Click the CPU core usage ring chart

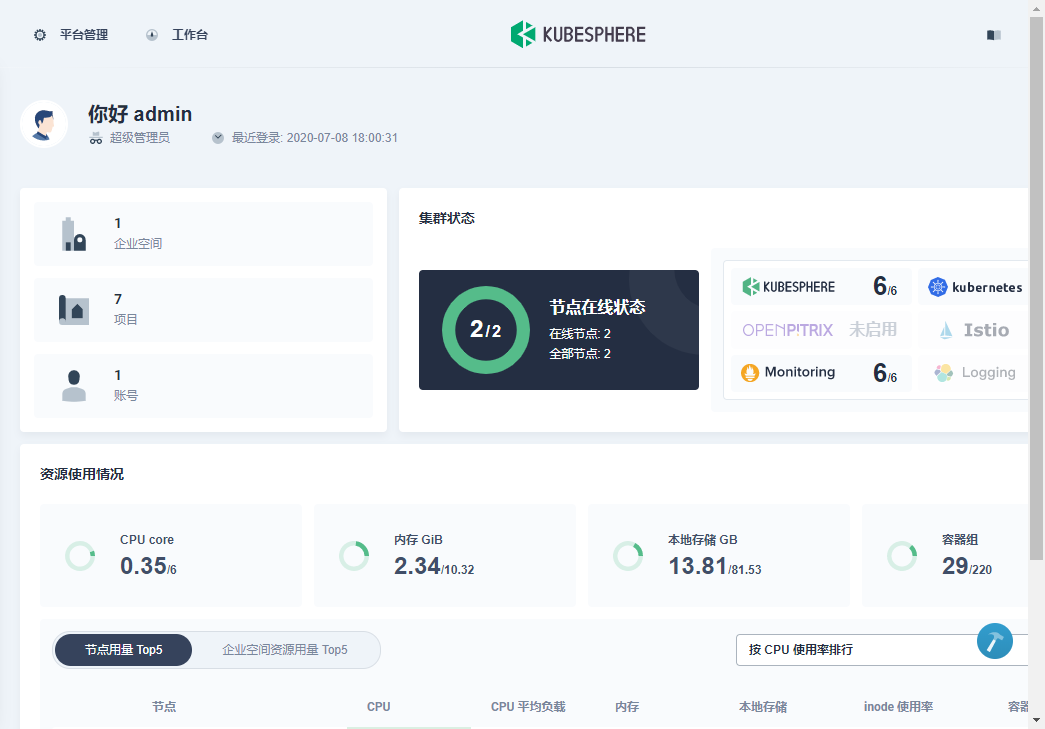tap(80, 556)
